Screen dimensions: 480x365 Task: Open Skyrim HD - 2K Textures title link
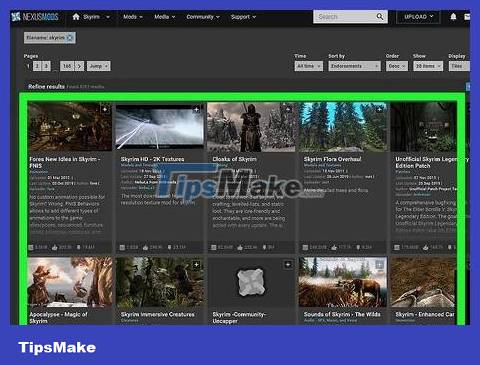pyautogui.click(x=152, y=159)
